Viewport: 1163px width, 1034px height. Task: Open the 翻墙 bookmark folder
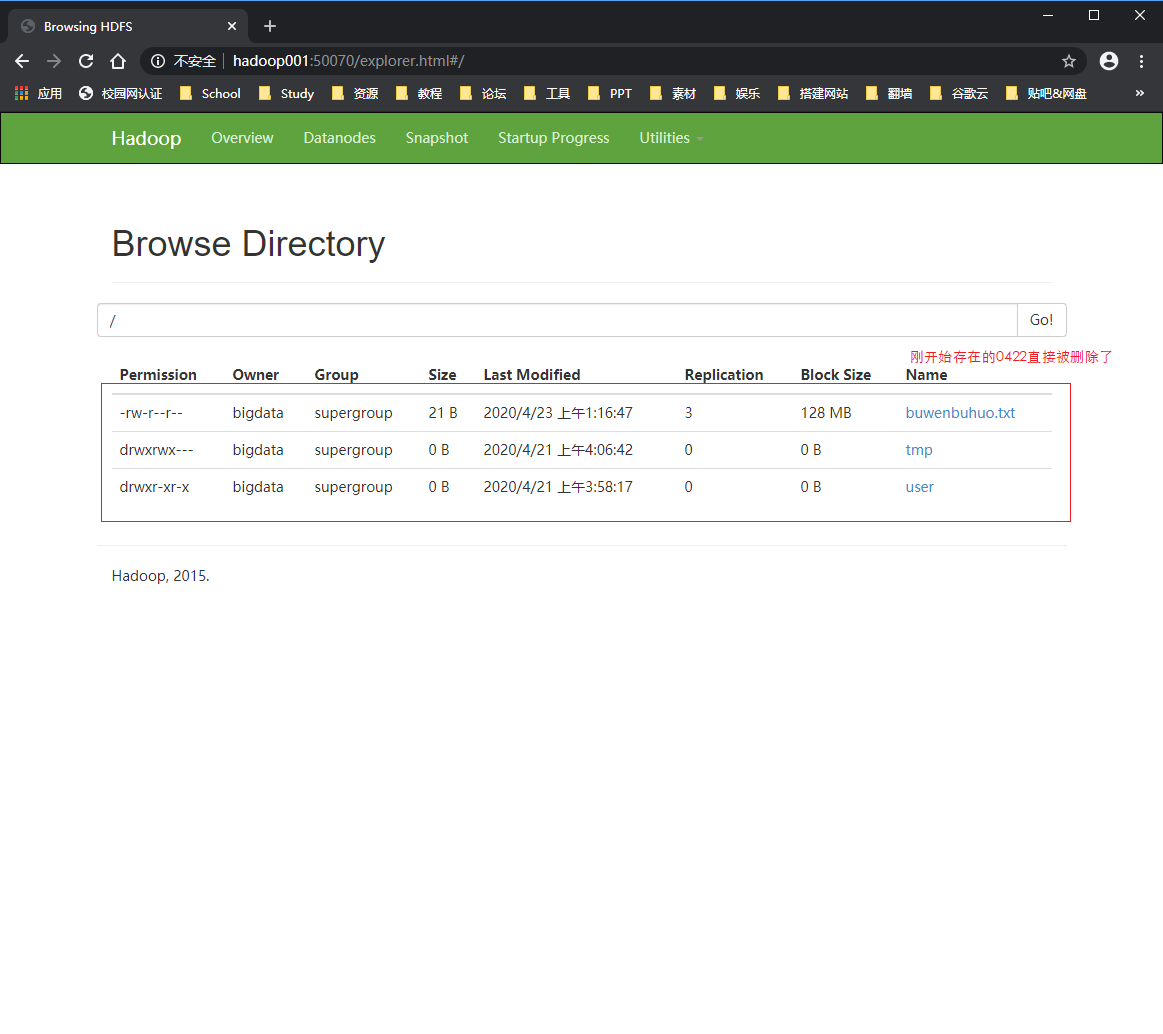(889, 93)
